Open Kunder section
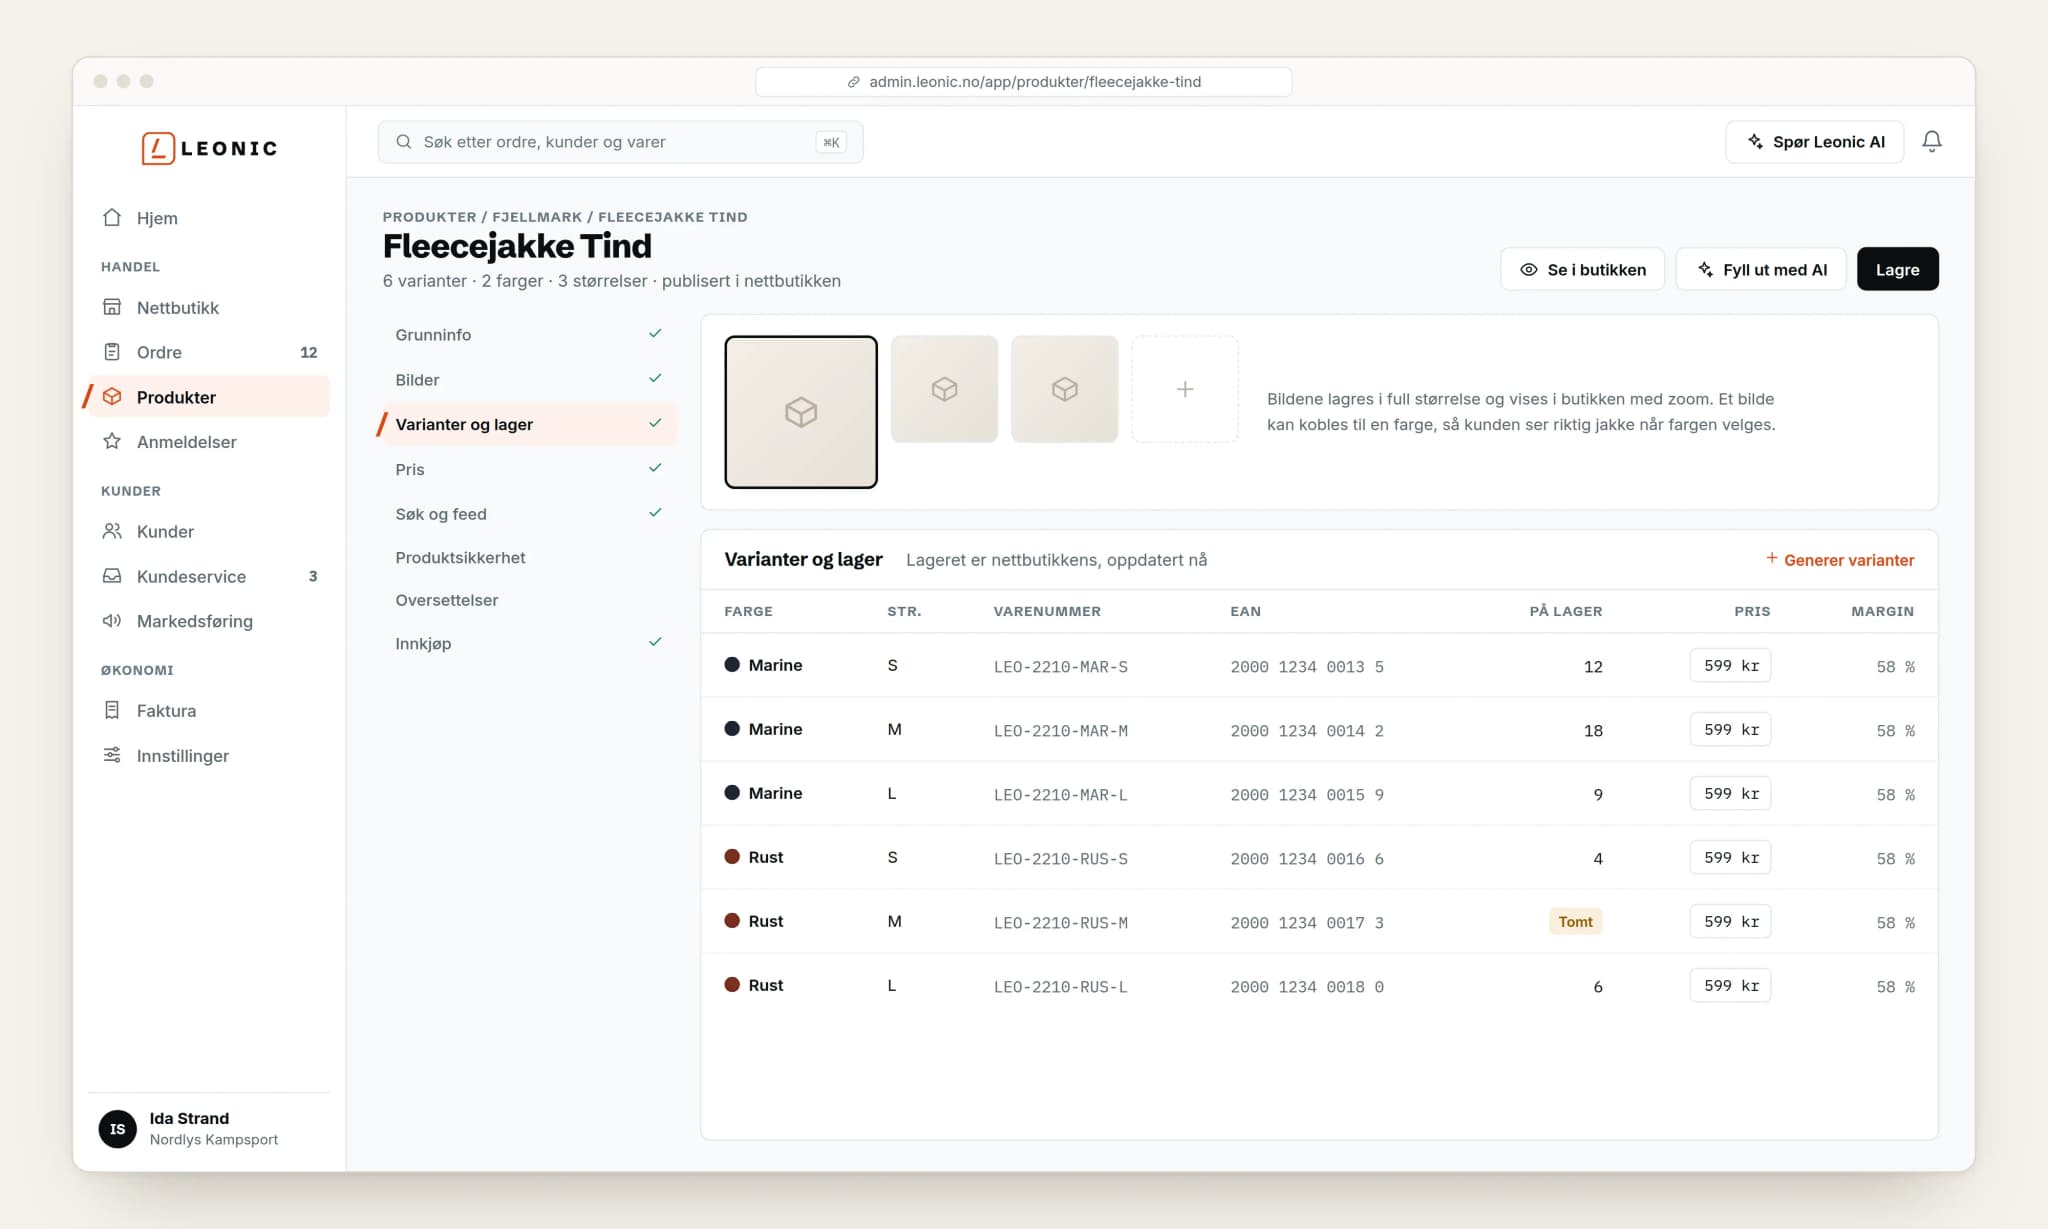2048x1229 pixels. tap(208, 531)
